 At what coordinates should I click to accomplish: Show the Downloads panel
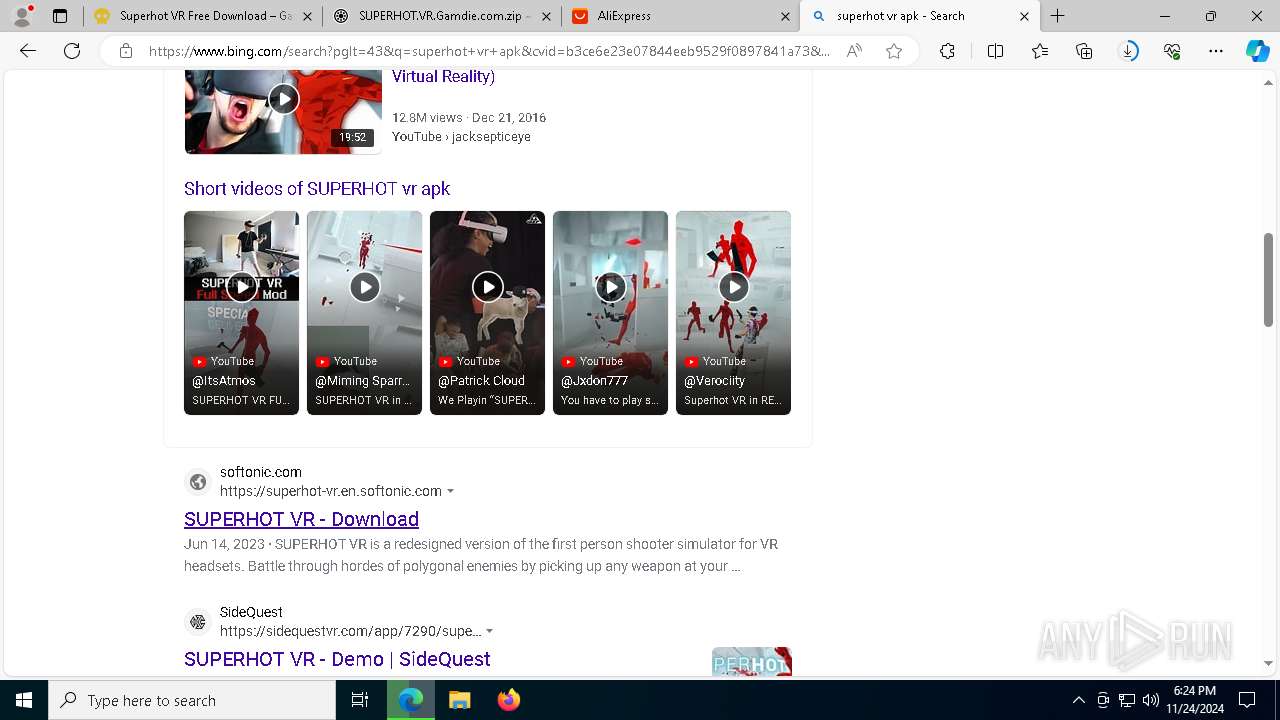pyautogui.click(x=1128, y=51)
